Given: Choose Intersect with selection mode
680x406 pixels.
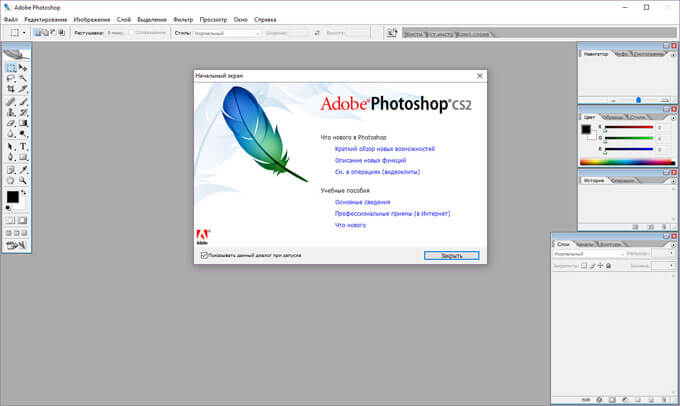Looking at the screenshot, I should click(x=62, y=33).
